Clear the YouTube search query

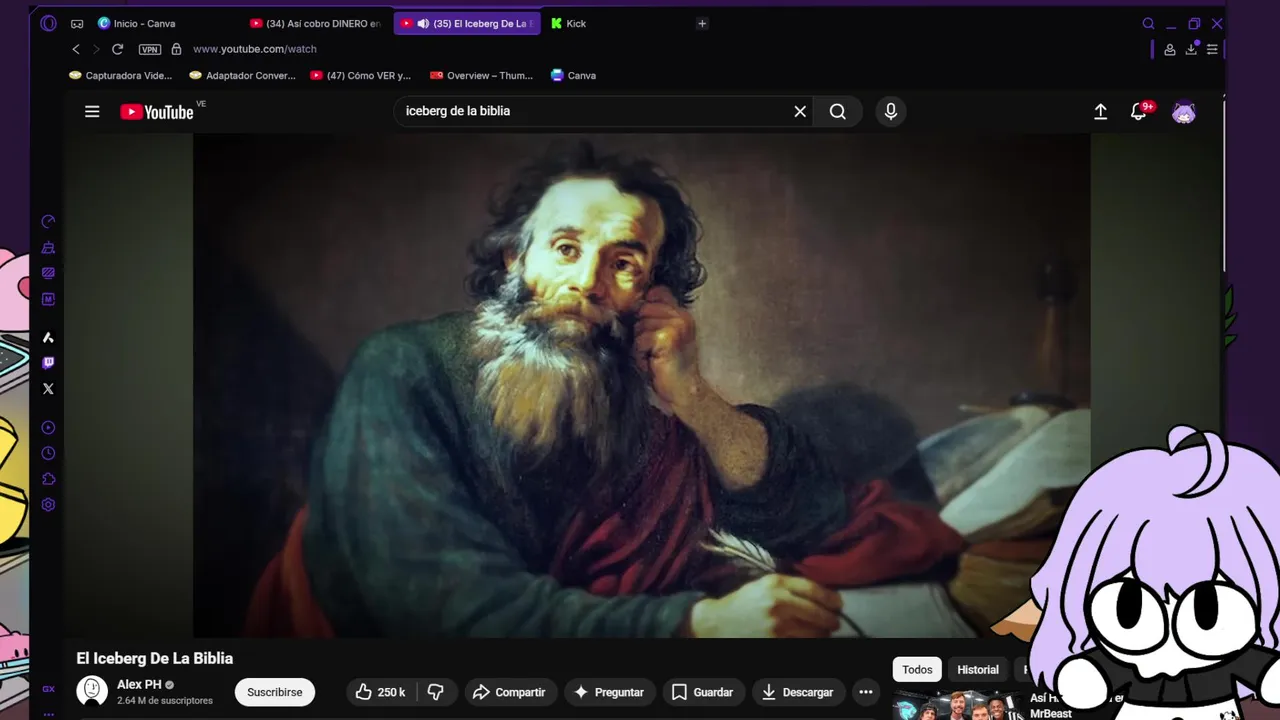800,111
